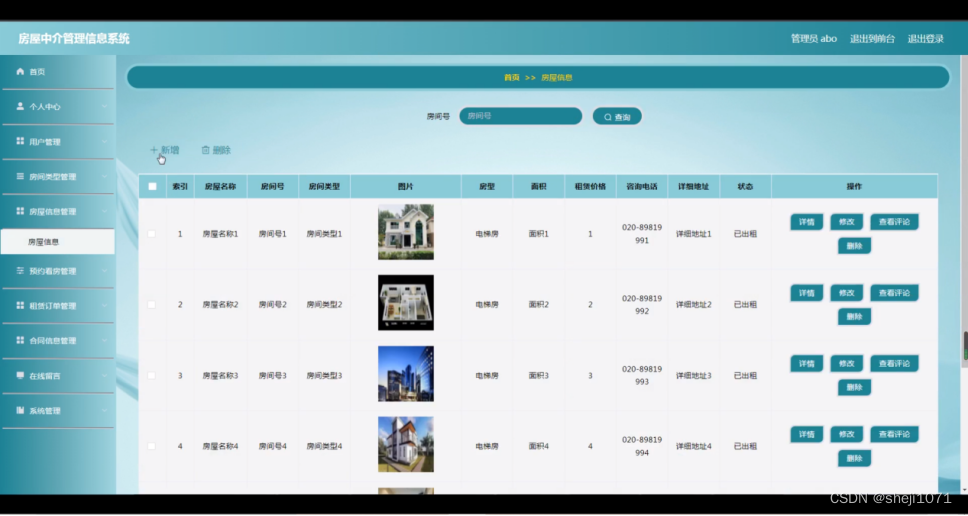
Task: Expand the 系统管理 menu chevron
Action: pyautogui.click(x=104, y=410)
